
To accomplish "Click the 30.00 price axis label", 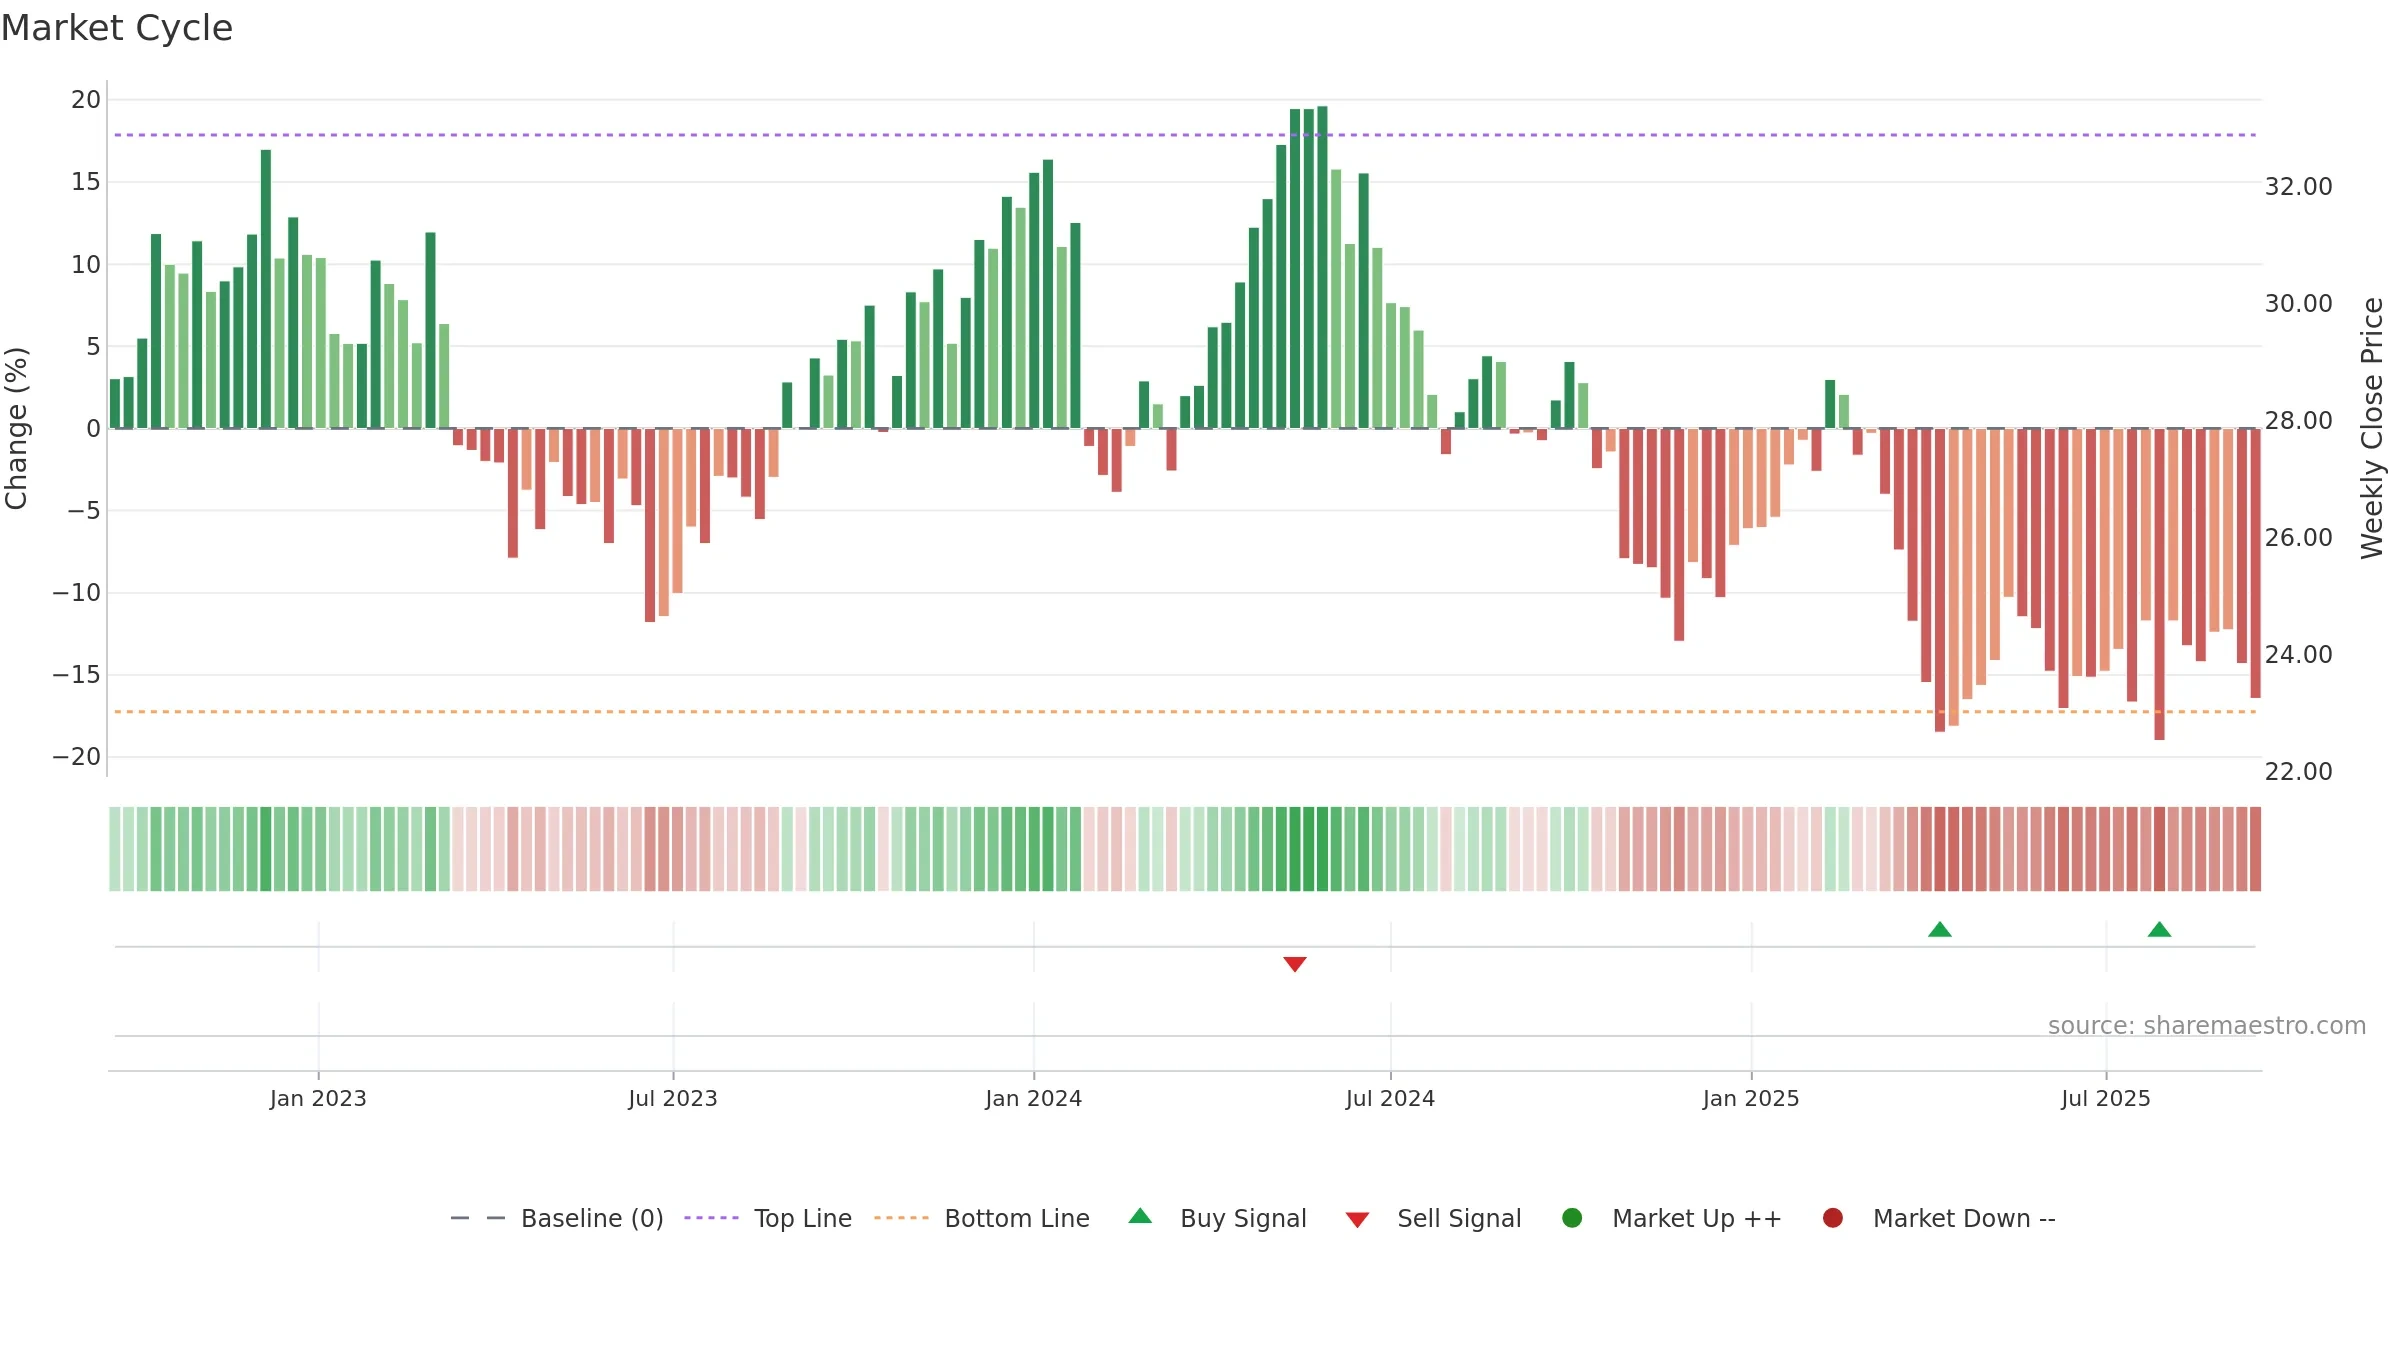I will 2298,304.
